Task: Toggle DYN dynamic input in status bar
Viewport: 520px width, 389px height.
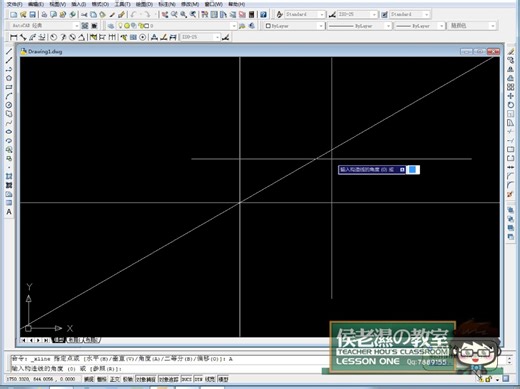Action: click(x=198, y=379)
